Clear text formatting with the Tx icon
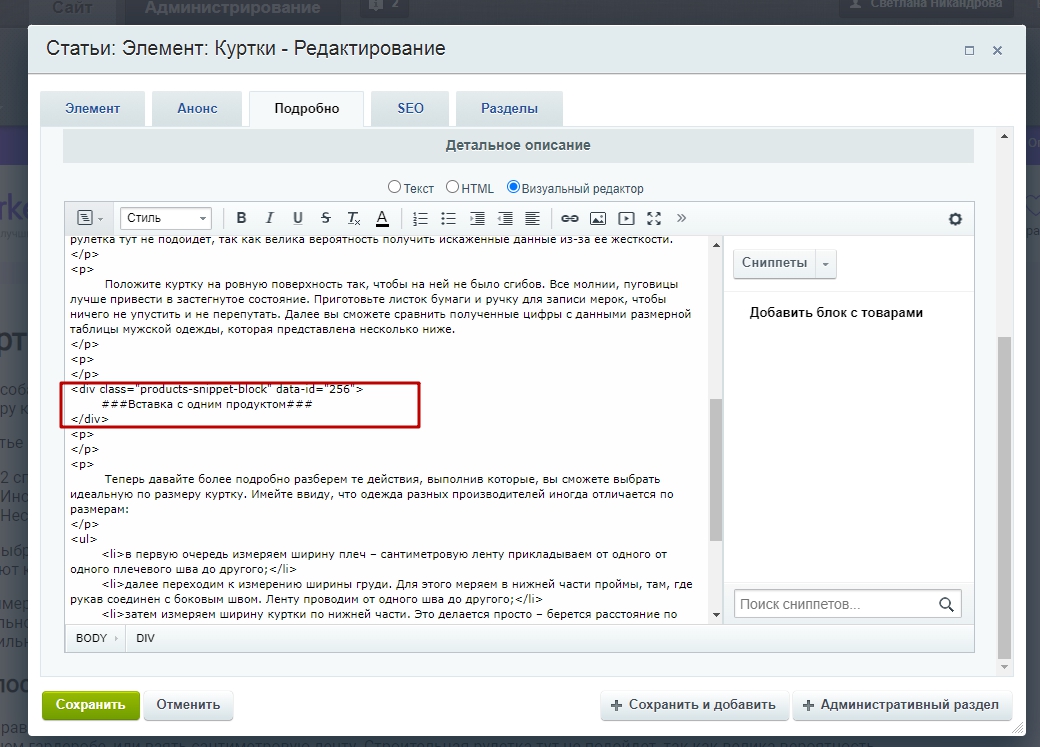This screenshot has height=747, width=1040. pos(354,218)
